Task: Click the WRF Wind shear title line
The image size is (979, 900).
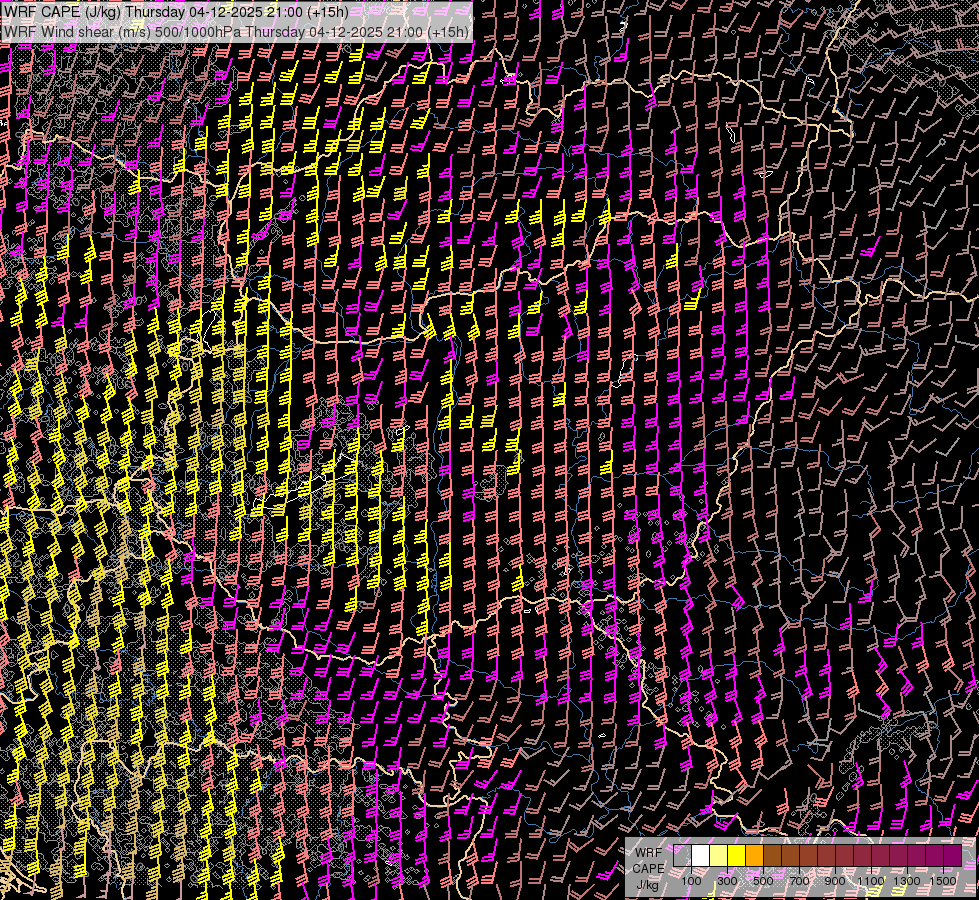Action: tap(236, 32)
